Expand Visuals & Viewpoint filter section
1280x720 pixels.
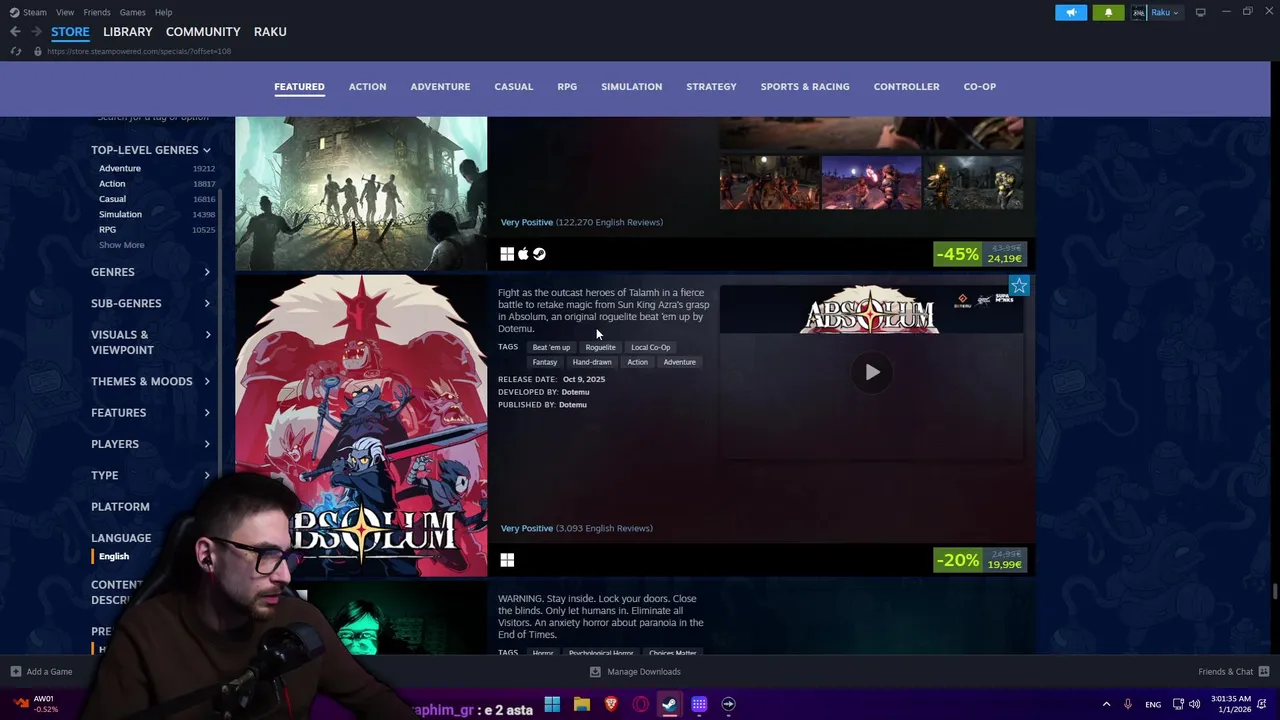(151, 342)
